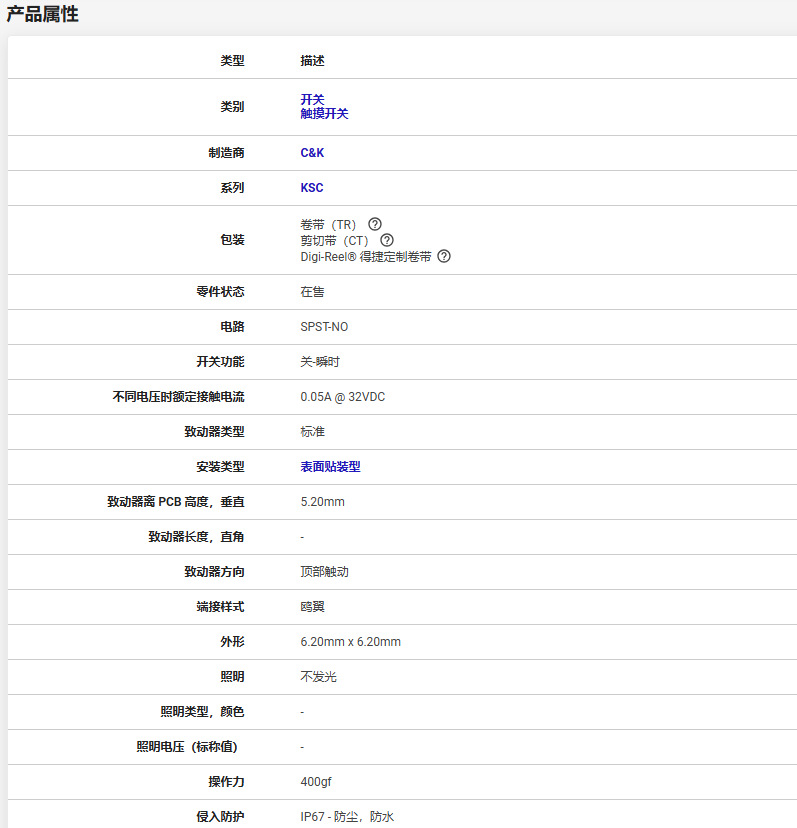Select the 零件状态 row label
Image resolution: width=797 pixels, height=828 pixels.
coord(220,291)
